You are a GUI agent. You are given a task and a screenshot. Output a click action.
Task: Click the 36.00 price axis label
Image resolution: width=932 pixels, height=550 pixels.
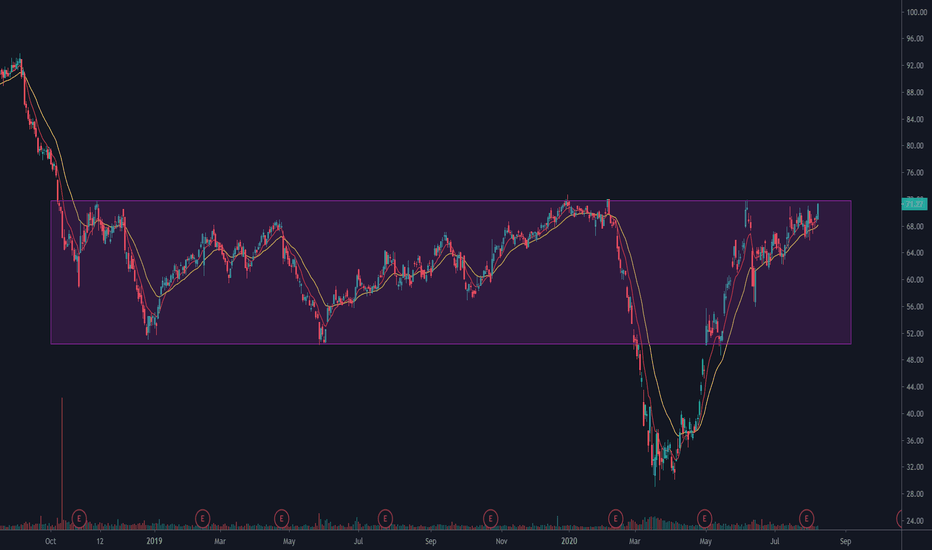coord(915,441)
